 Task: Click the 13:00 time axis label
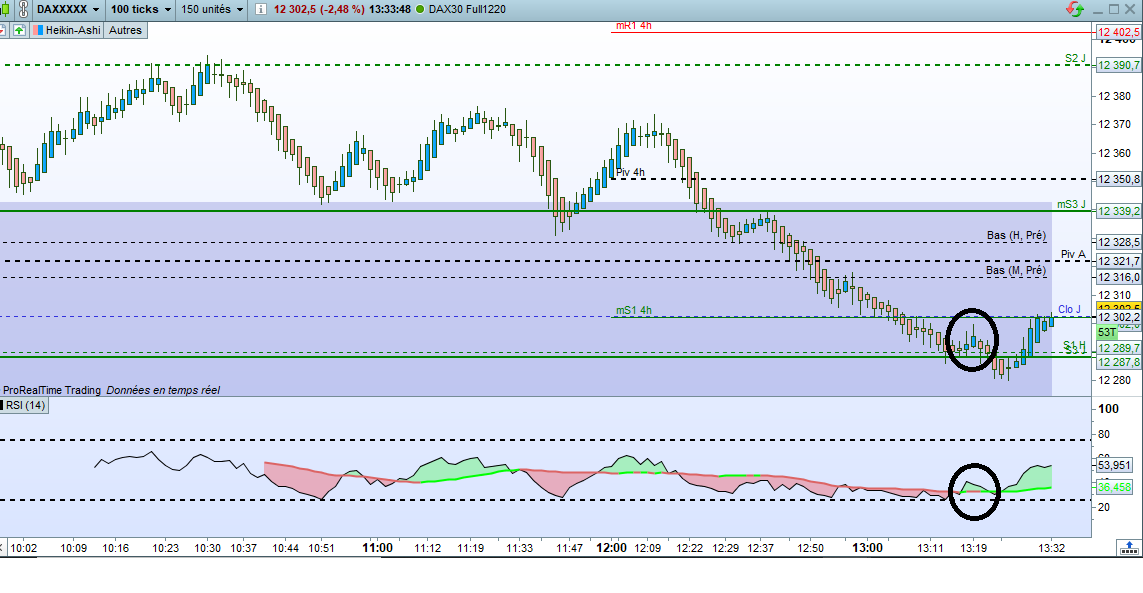pos(867,548)
